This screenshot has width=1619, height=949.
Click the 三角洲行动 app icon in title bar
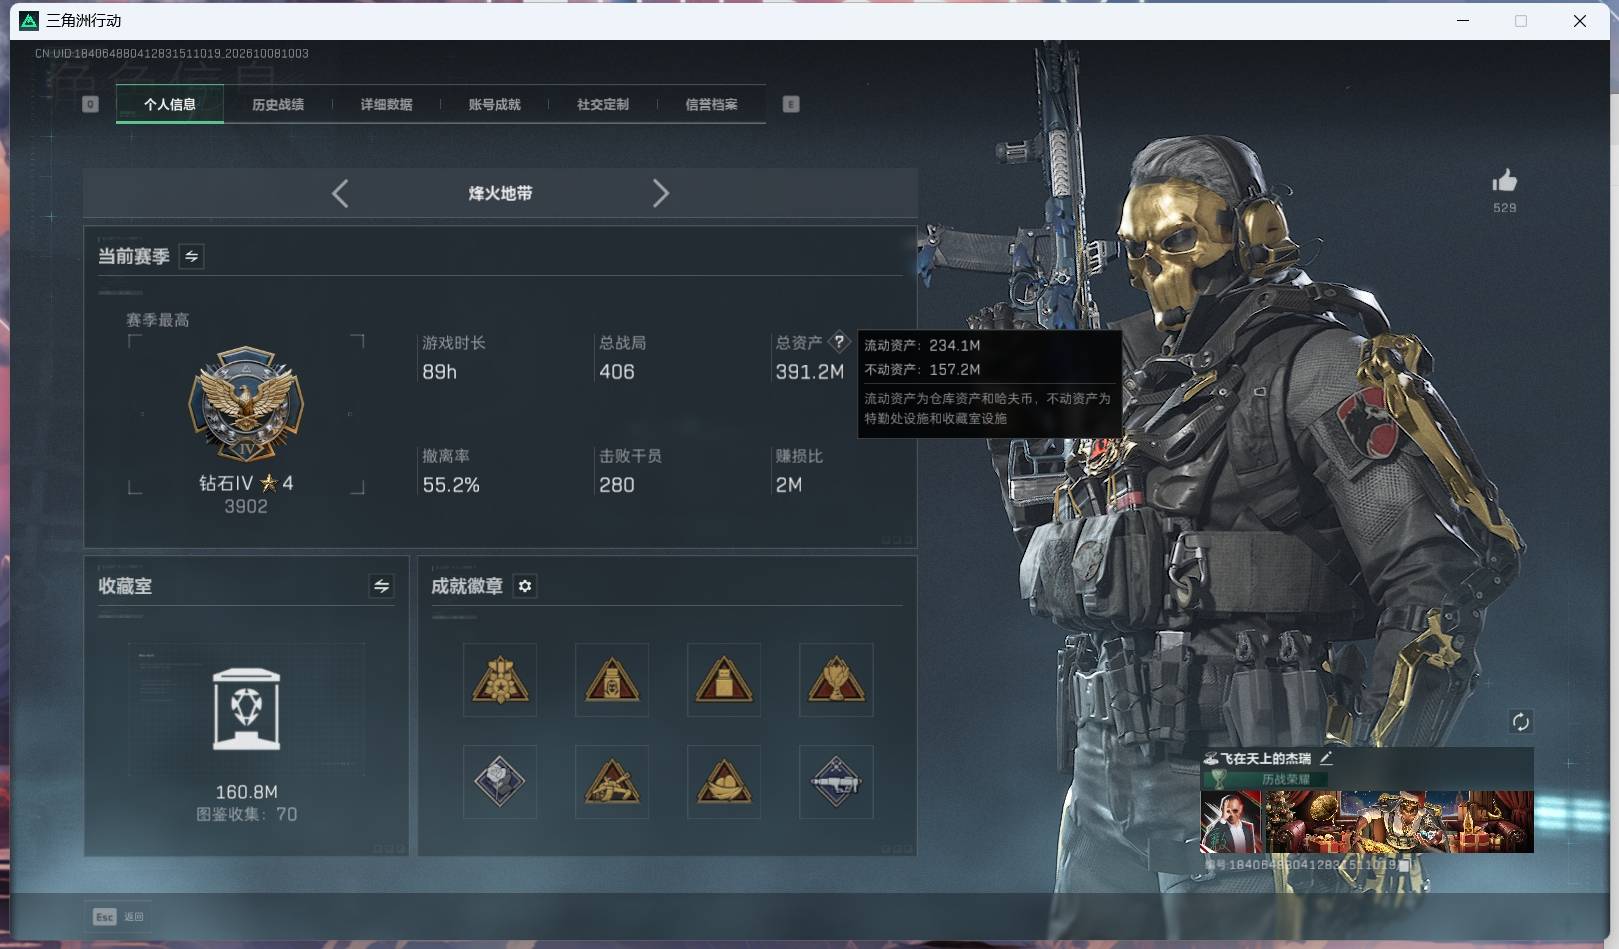coord(29,20)
